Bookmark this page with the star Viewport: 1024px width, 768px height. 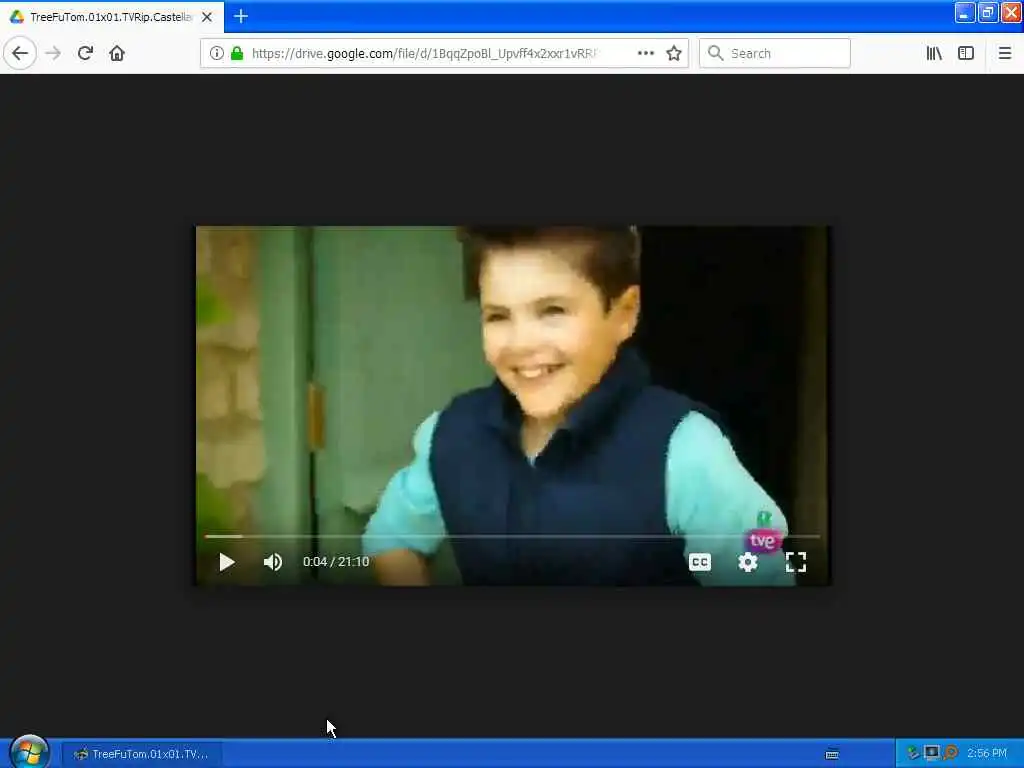coord(674,53)
